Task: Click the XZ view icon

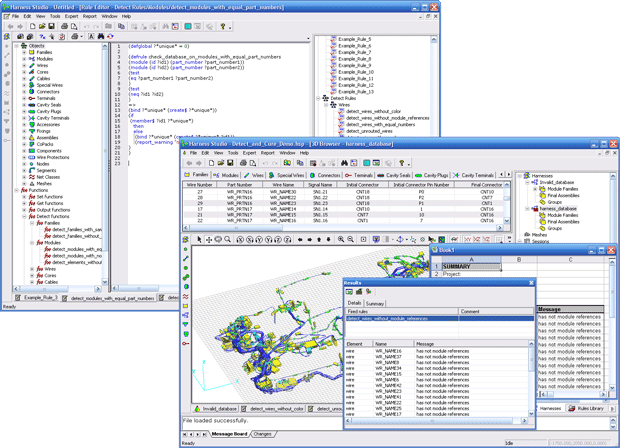Action: [477, 239]
